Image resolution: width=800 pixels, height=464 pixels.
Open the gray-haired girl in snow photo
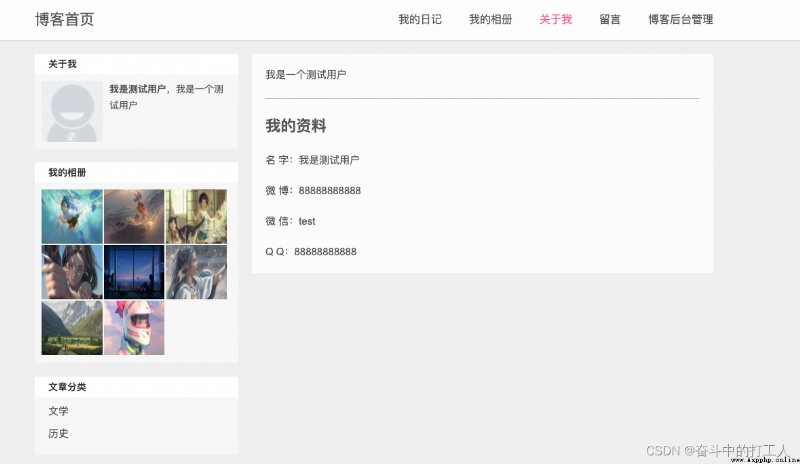[x=196, y=272]
